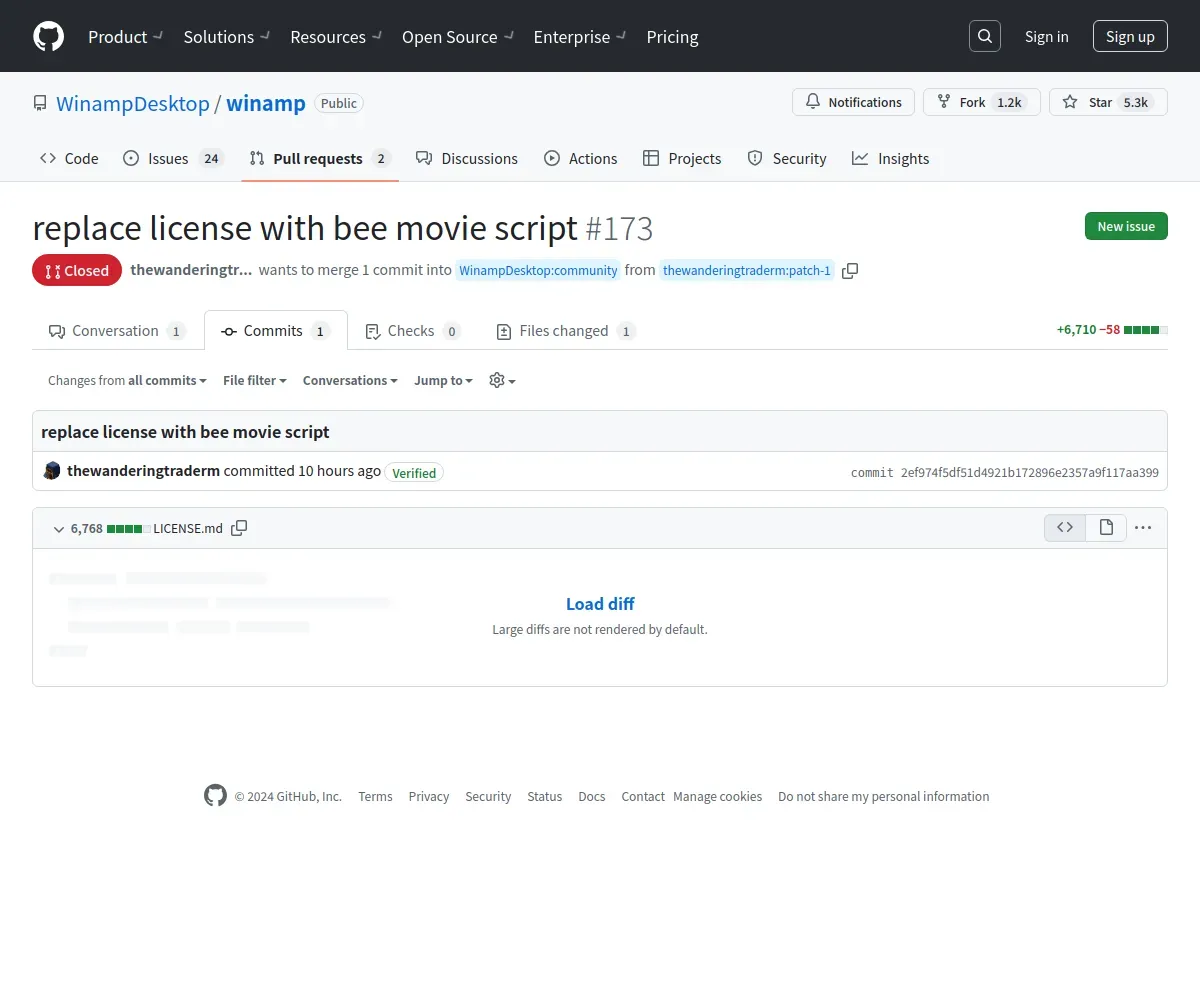Open the diff settings gear dropdown
The image size is (1200, 1000).
pyautogui.click(x=502, y=380)
